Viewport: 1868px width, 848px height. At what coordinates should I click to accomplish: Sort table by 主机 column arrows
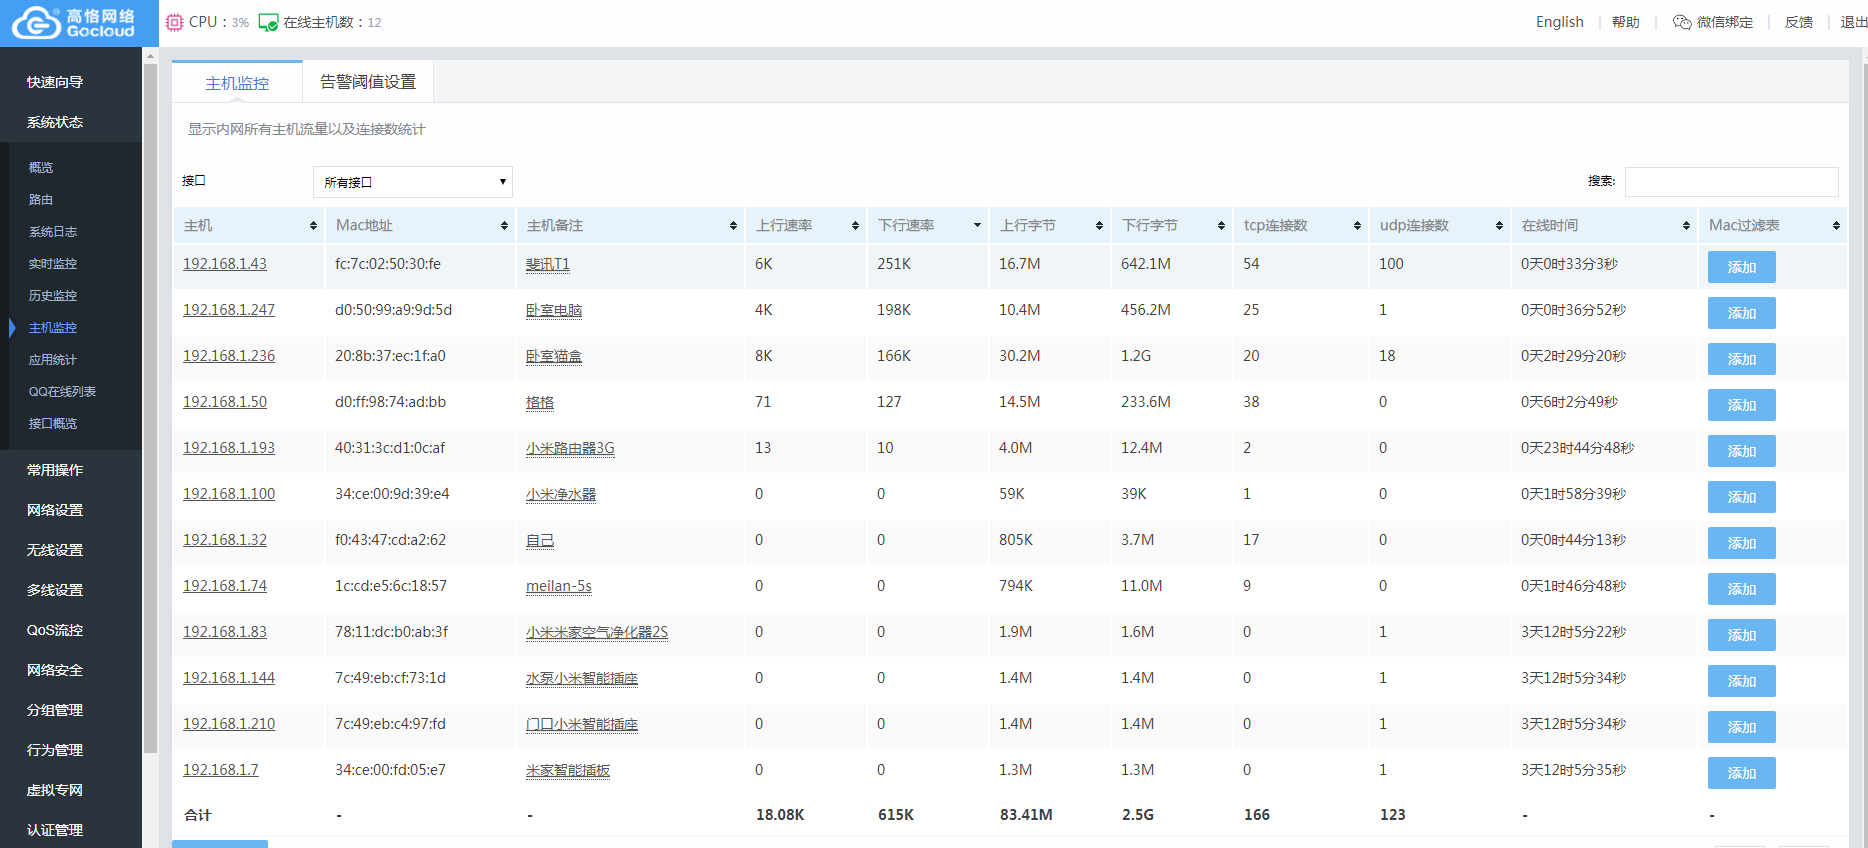point(313,226)
